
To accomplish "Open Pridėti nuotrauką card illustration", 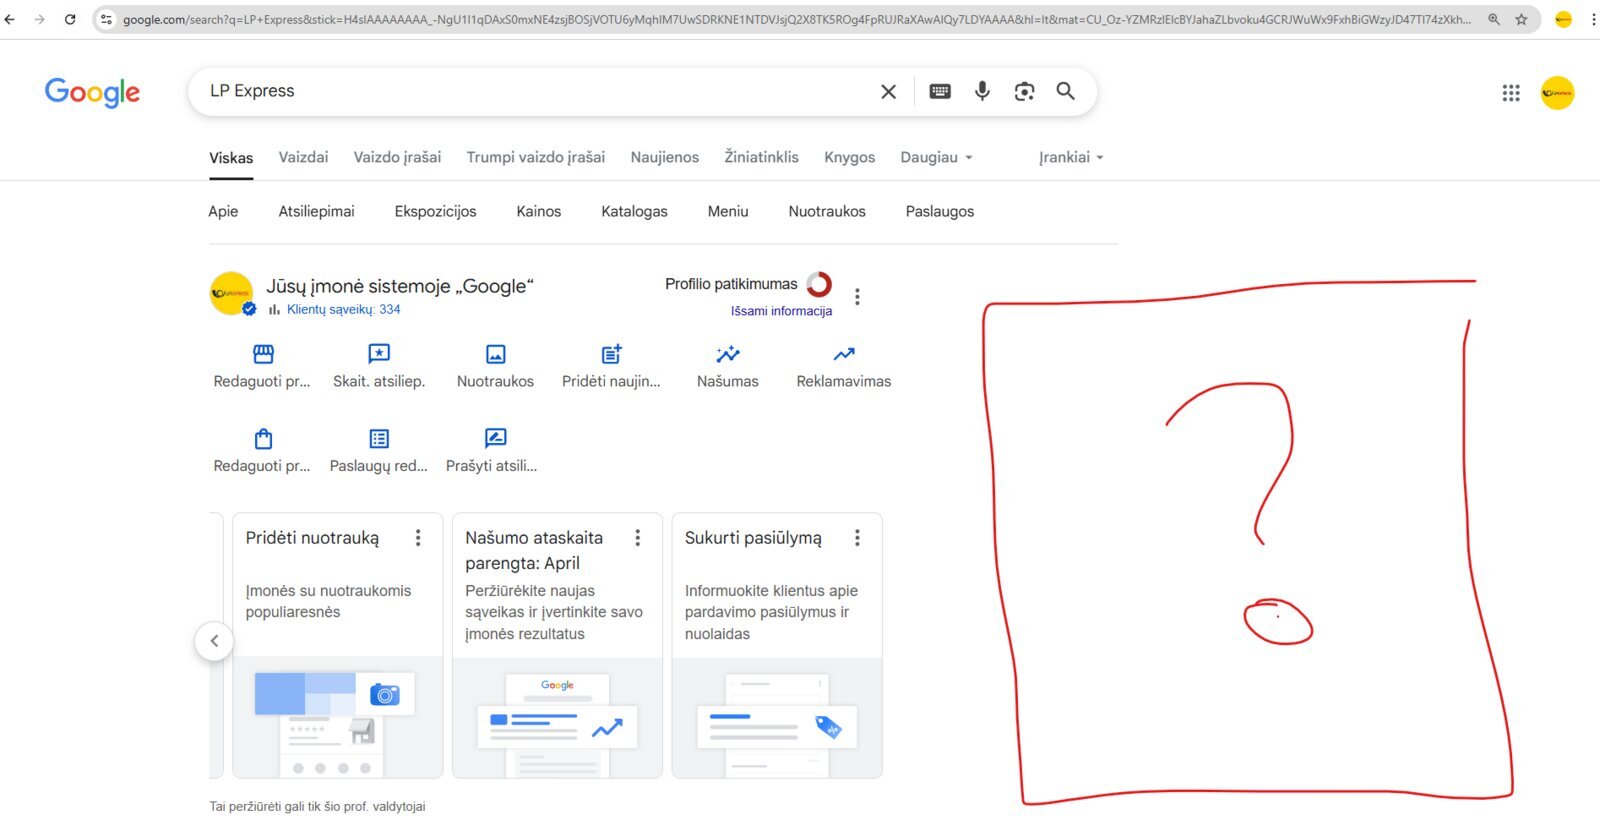I will (x=338, y=717).
